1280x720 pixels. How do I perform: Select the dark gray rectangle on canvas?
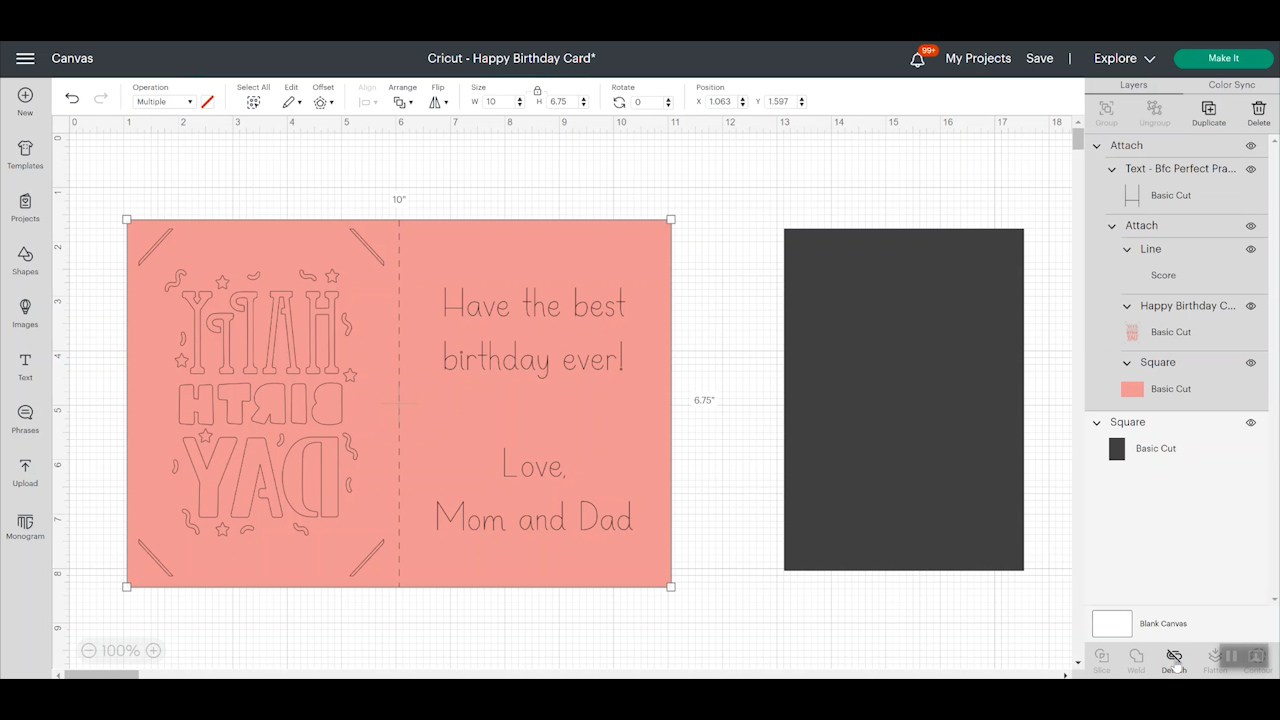[x=903, y=399]
